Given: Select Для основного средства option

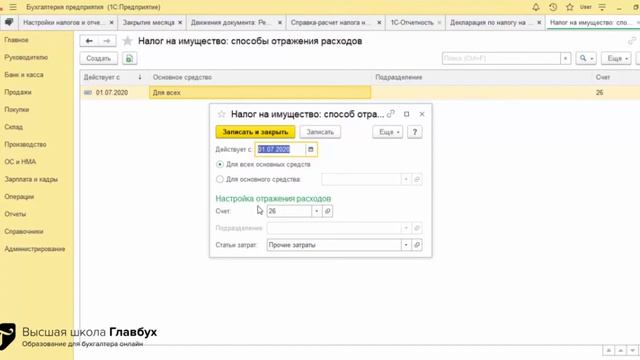Looking at the screenshot, I should 220,179.
